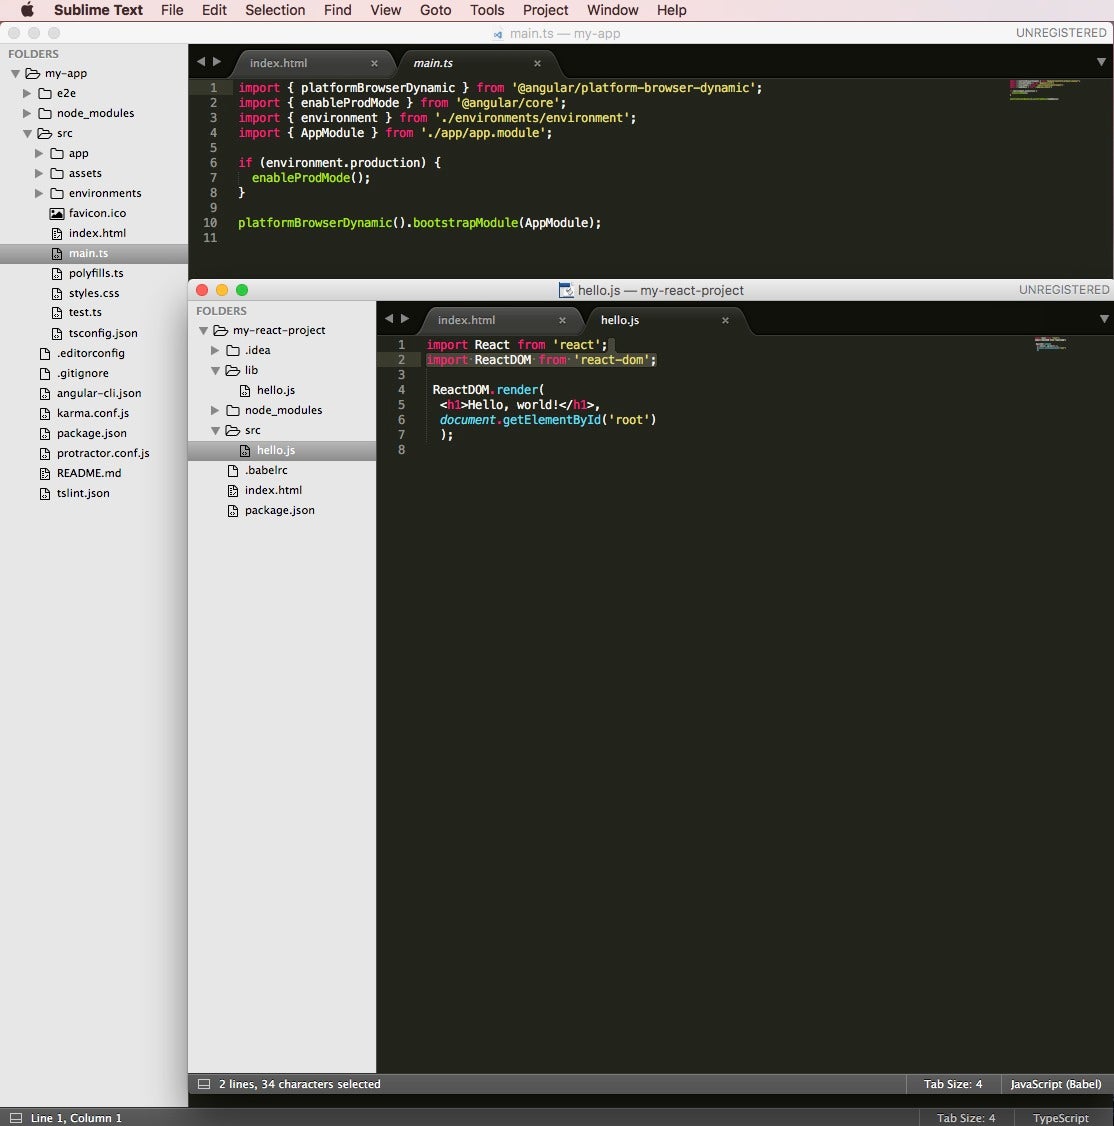Click the .idea folder icon

[x=233, y=350]
